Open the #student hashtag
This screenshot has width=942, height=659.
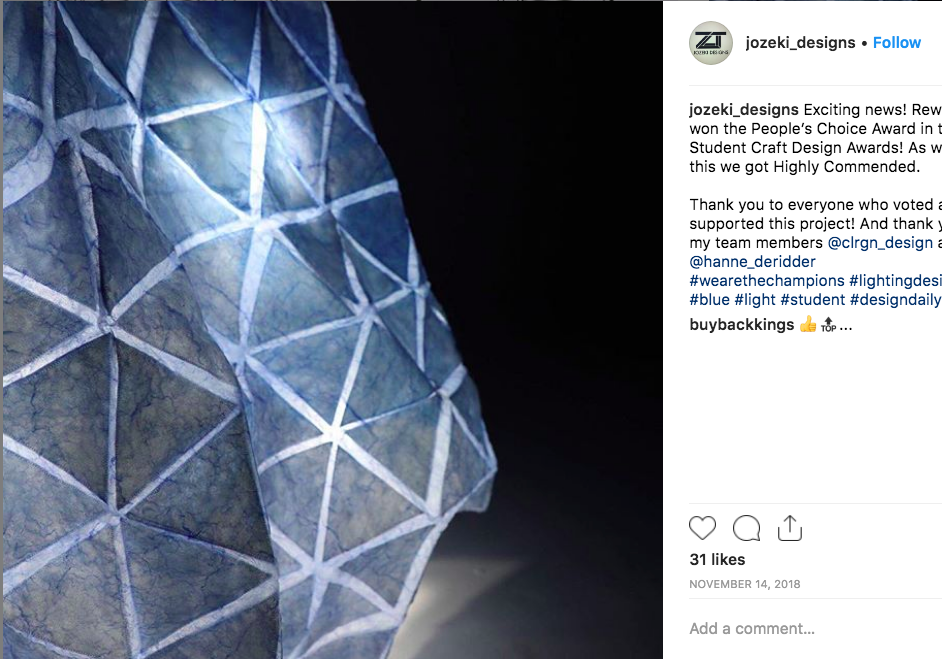(812, 299)
